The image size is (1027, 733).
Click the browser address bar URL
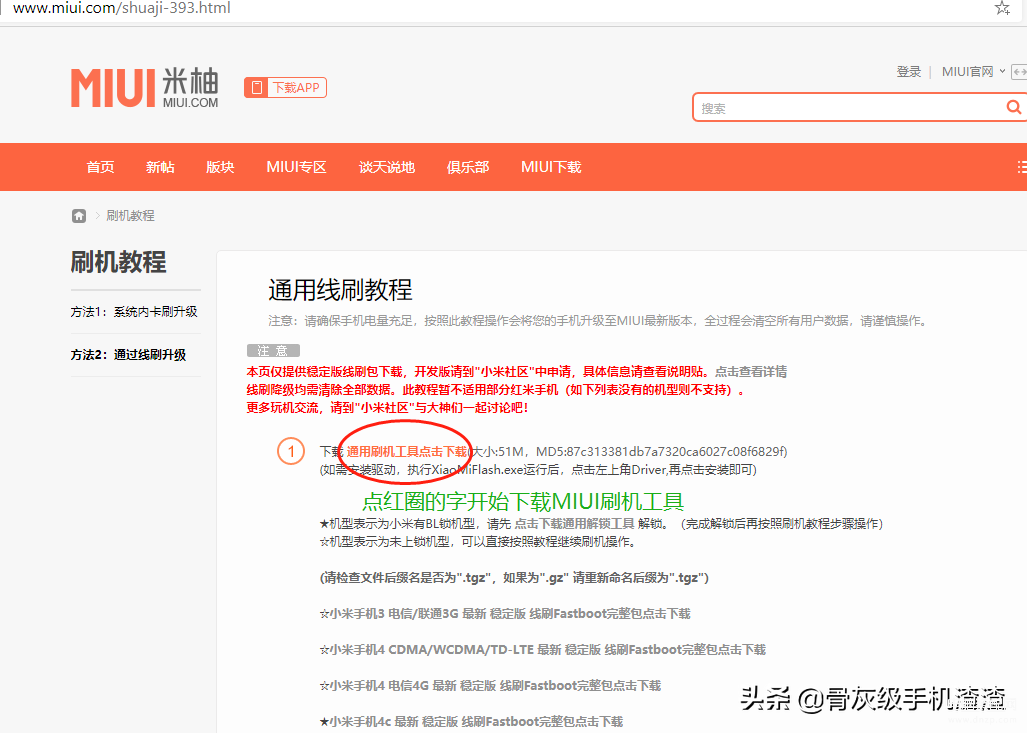[x=122, y=8]
